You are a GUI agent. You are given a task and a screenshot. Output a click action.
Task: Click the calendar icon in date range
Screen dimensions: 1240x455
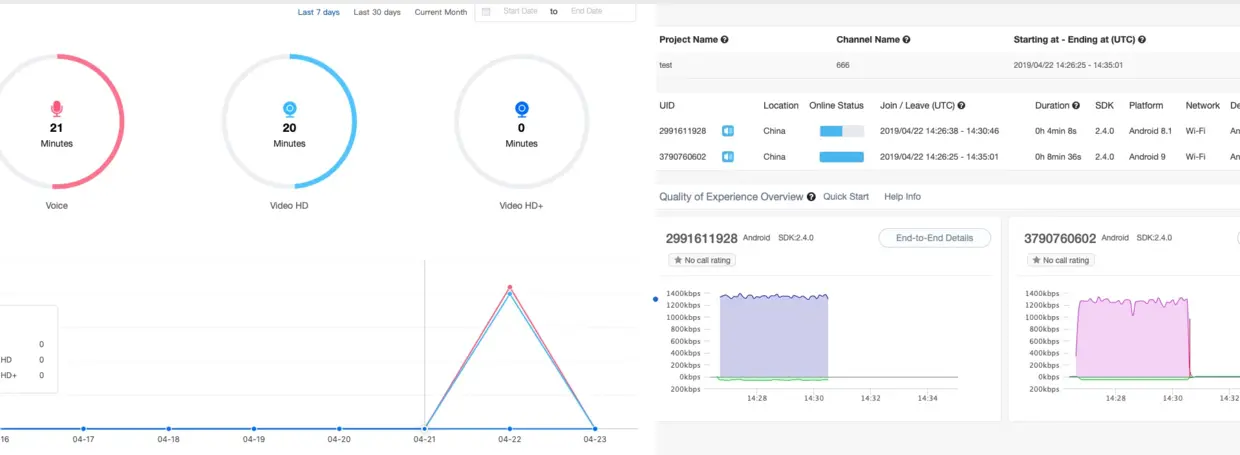(486, 12)
